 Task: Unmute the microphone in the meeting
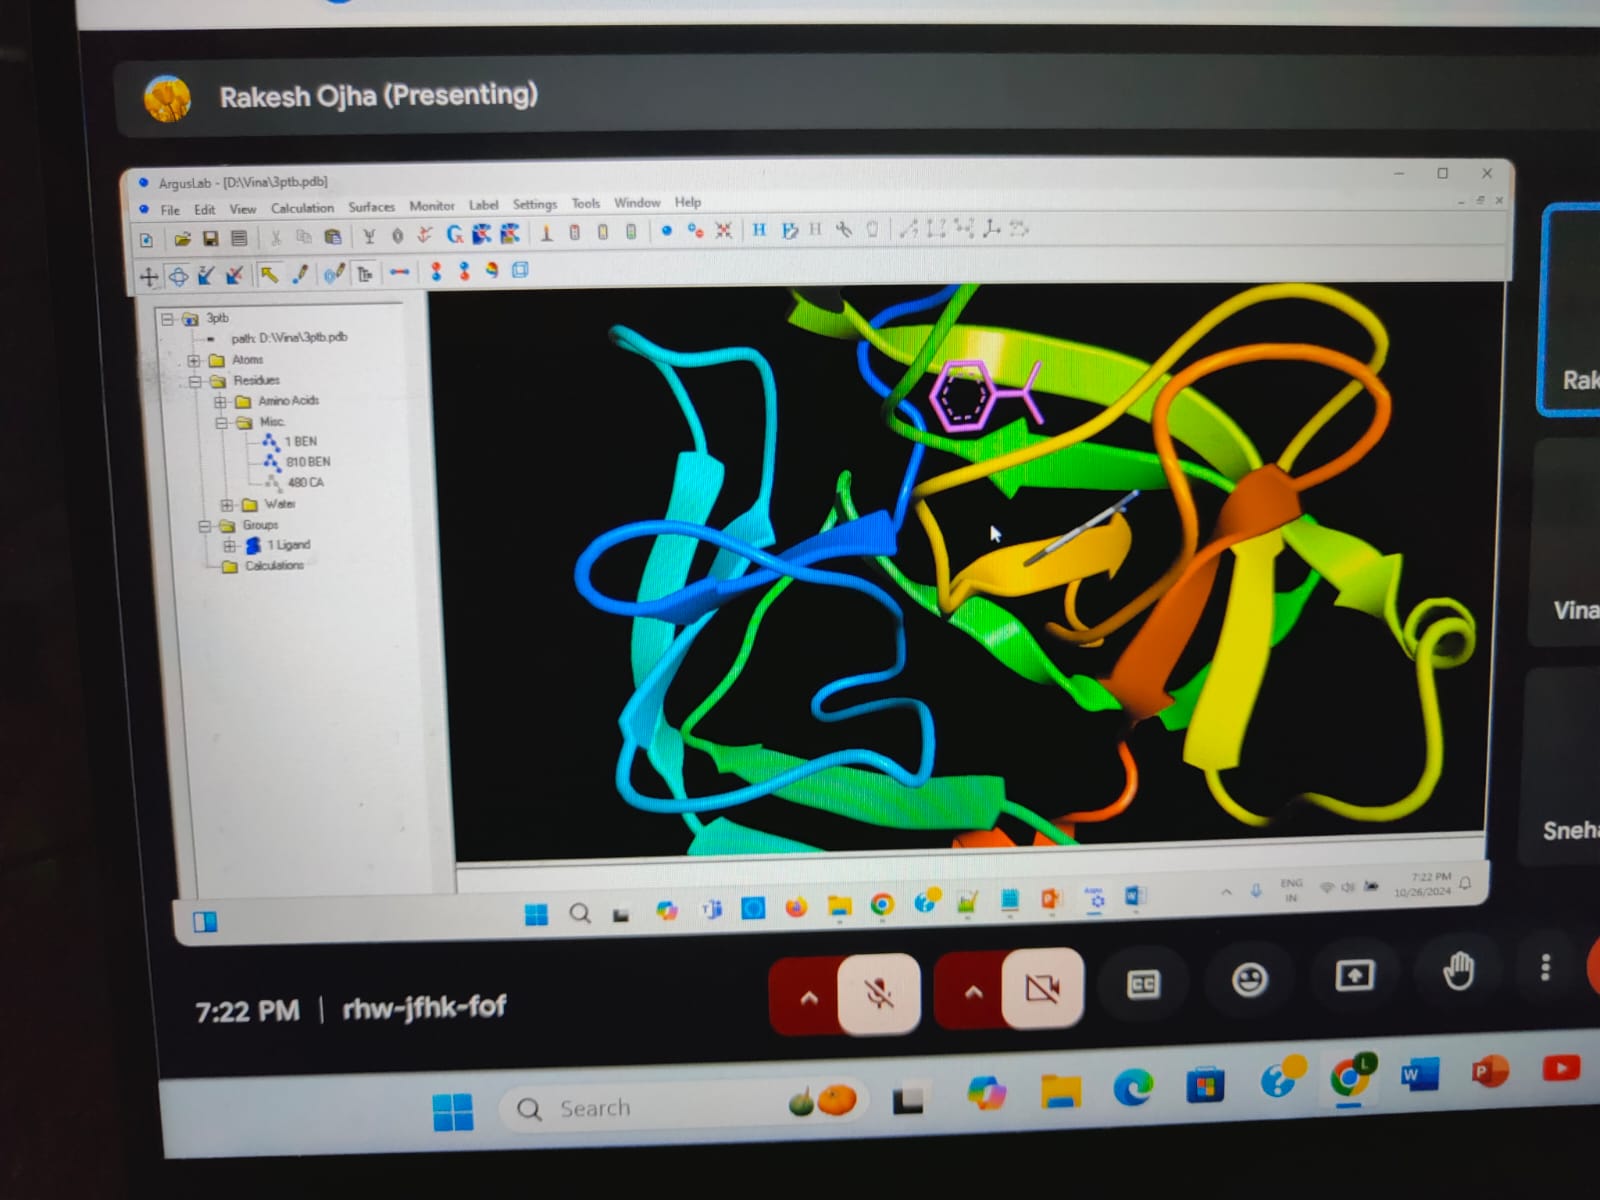point(879,992)
